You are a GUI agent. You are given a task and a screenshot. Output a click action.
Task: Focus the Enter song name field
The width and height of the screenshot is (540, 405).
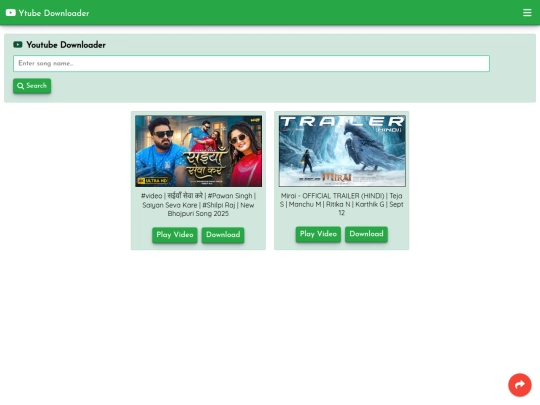251,63
